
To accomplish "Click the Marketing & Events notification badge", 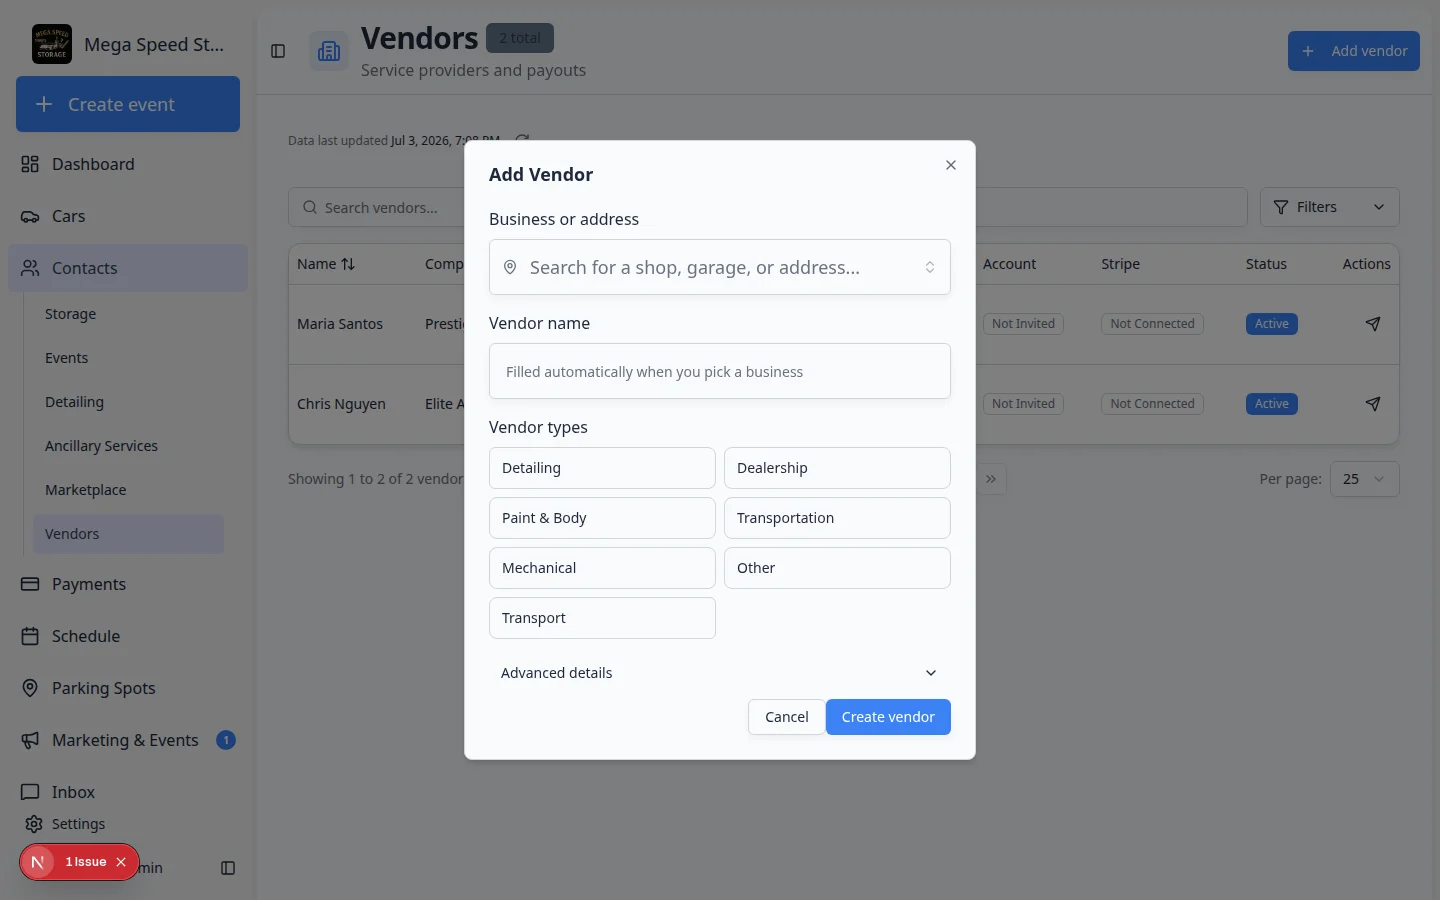I will pos(226,740).
